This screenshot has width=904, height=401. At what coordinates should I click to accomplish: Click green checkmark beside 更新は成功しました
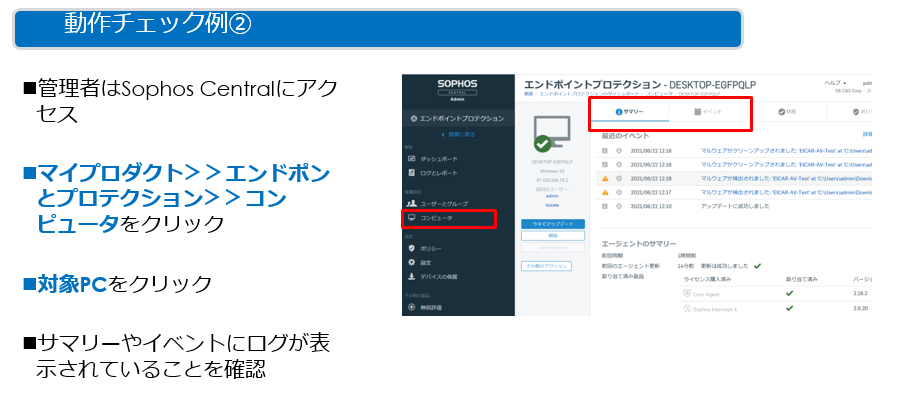tap(757, 266)
